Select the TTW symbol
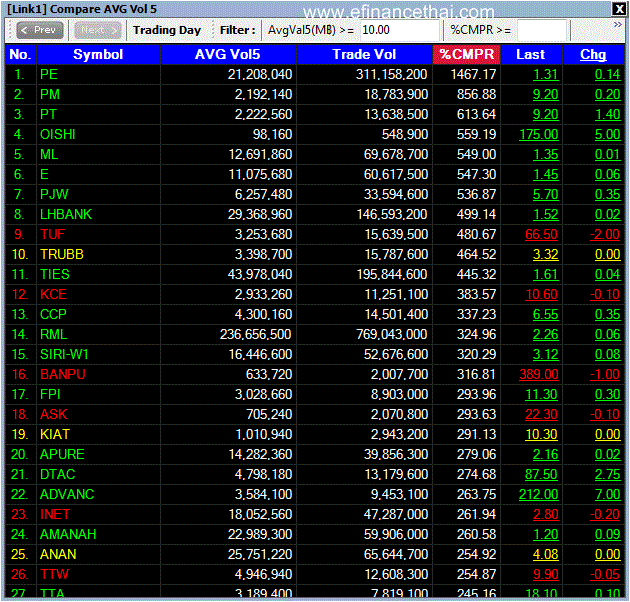The height and width of the screenshot is (602, 630). [x=55, y=574]
